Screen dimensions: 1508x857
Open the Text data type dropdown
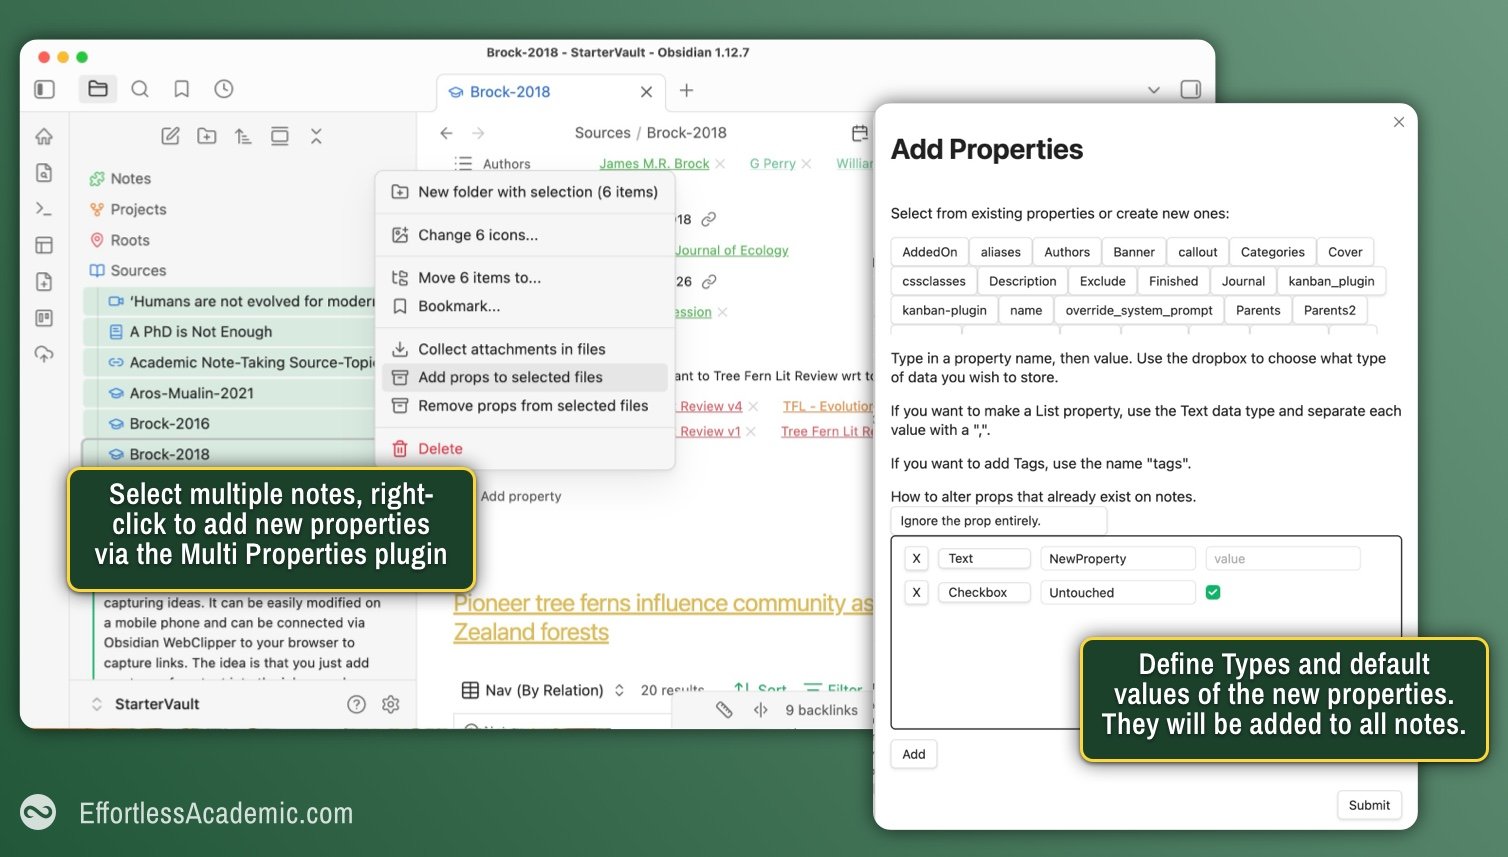[x=984, y=559]
